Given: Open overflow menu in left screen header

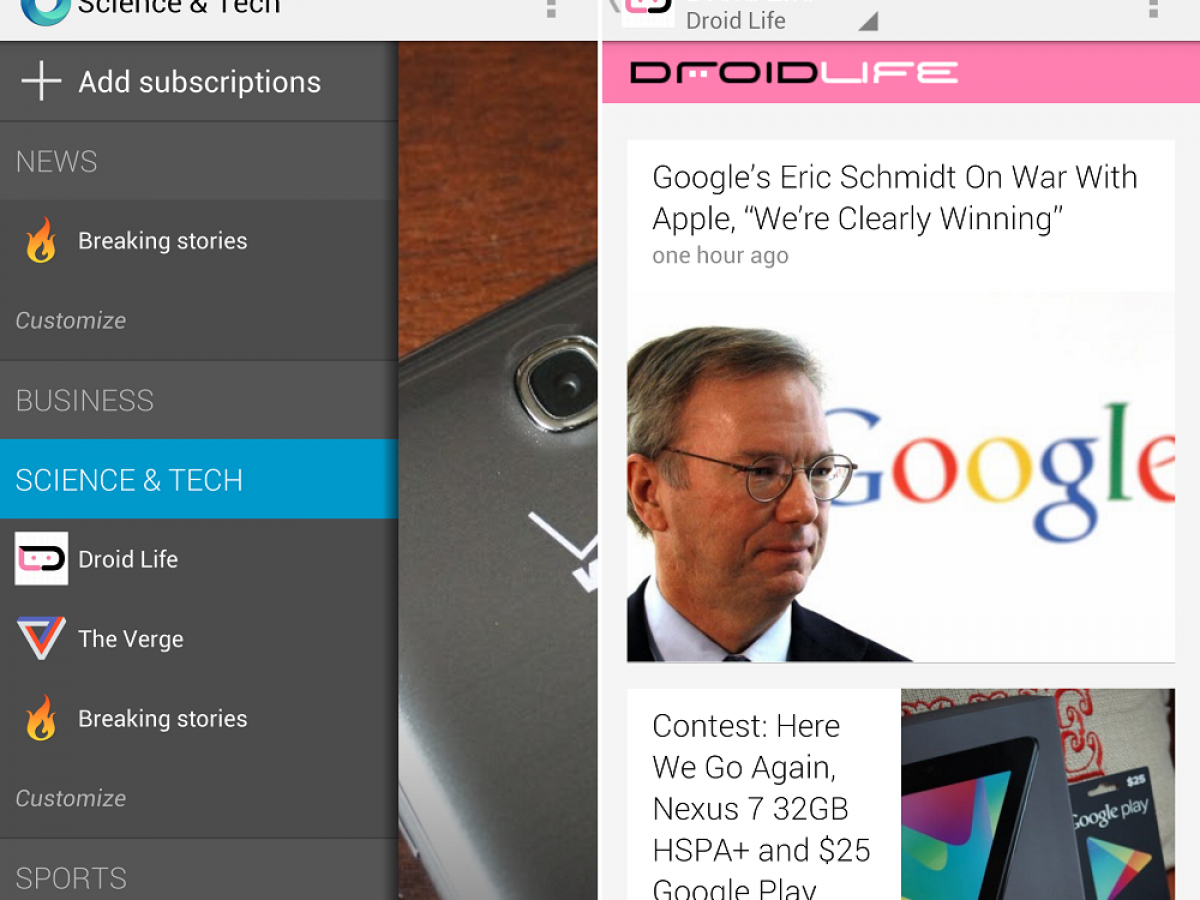Looking at the screenshot, I should pyautogui.click(x=550, y=9).
